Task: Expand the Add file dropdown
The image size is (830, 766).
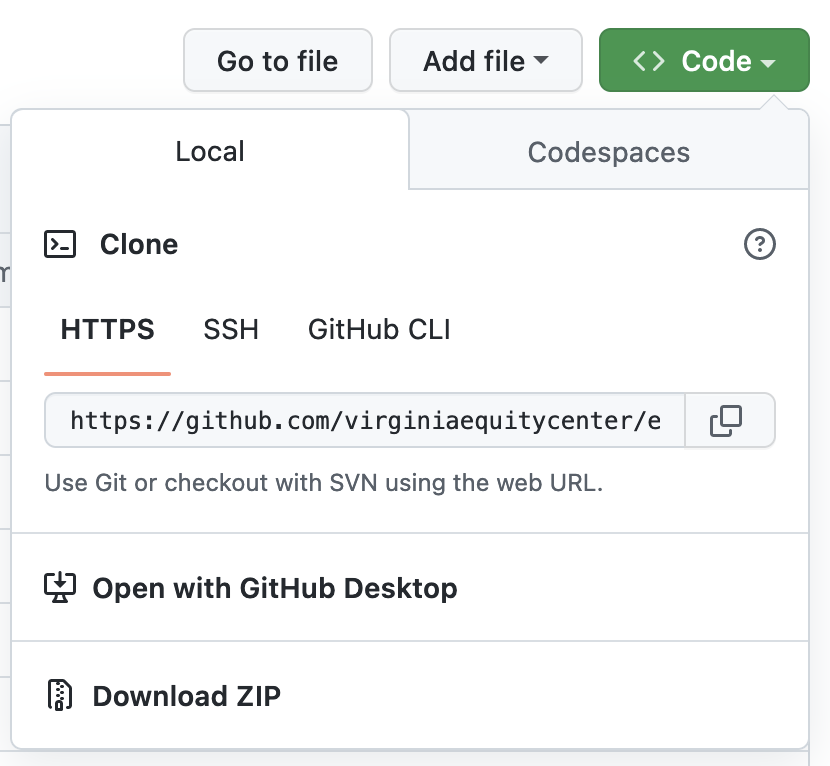Action: click(485, 60)
